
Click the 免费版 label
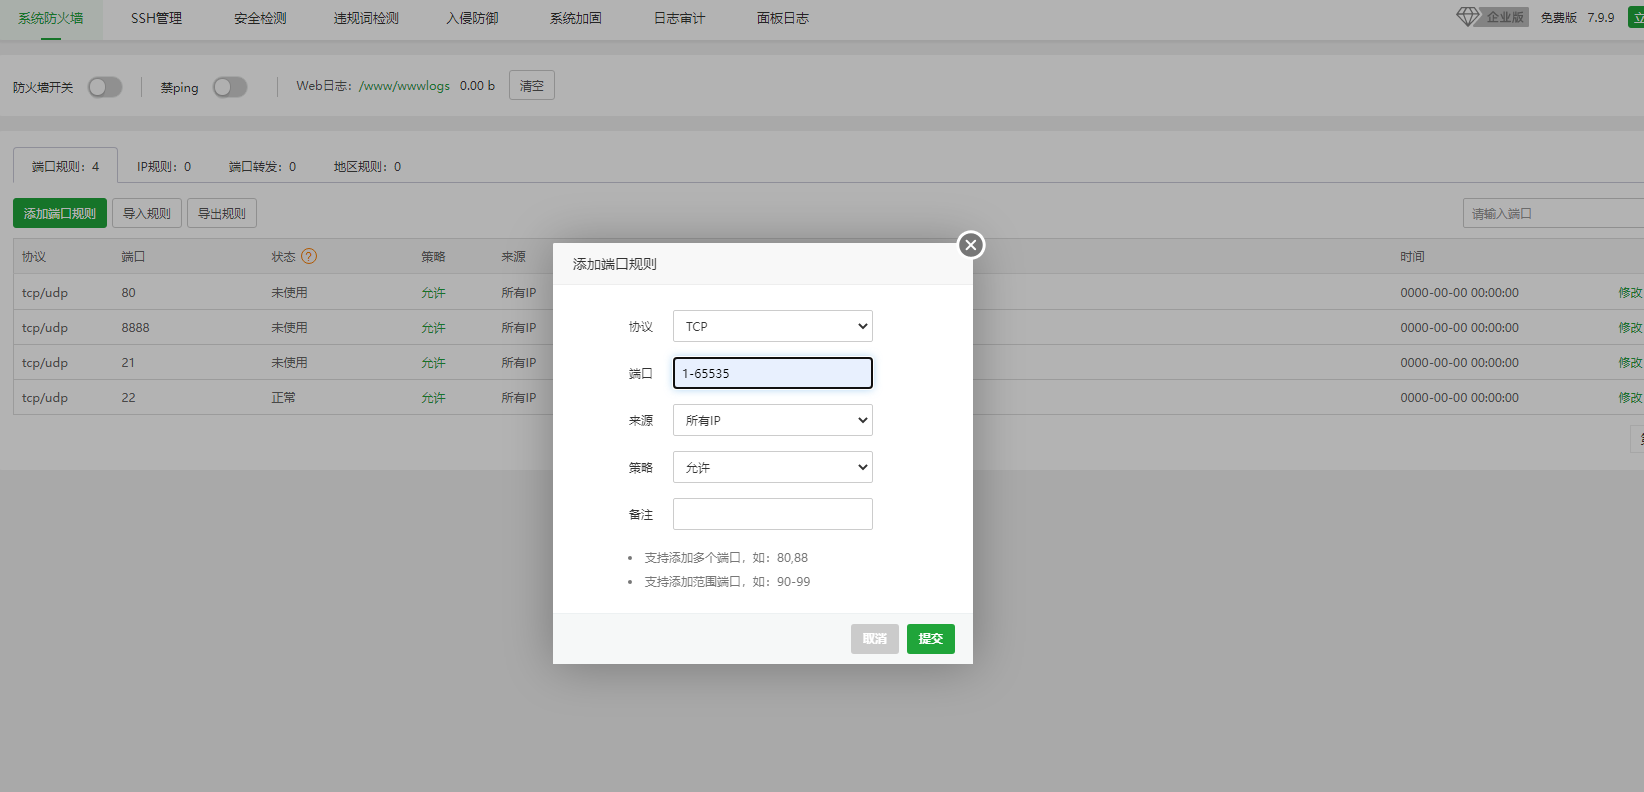pyautogui.click(x=1558, y=18)
